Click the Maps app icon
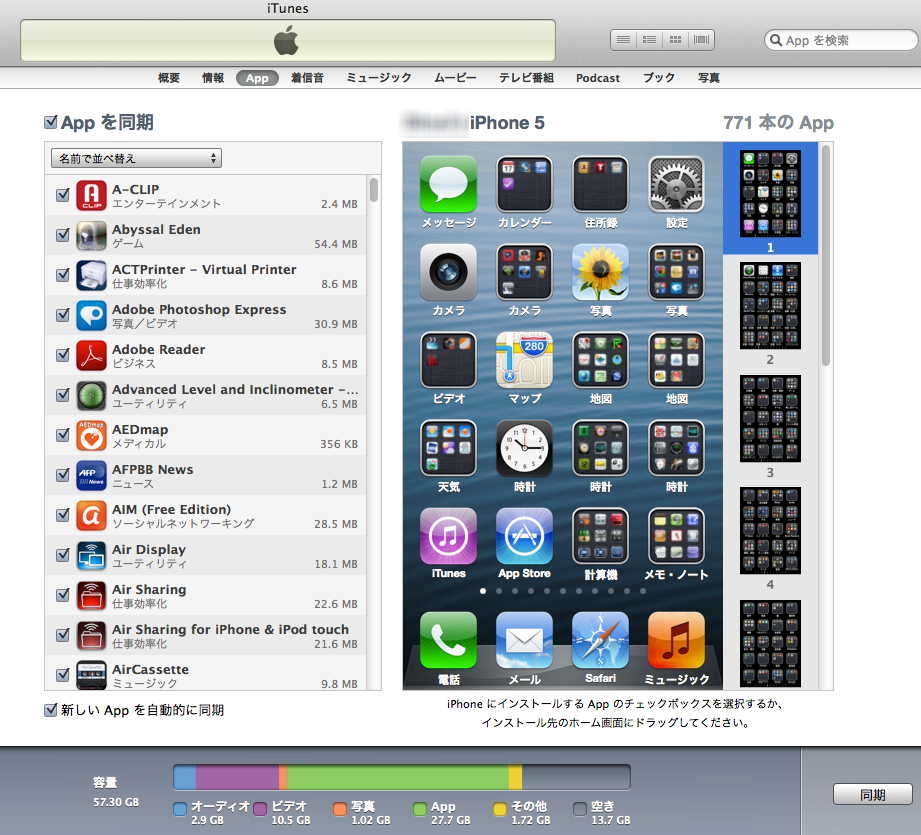 coord(524,360)
